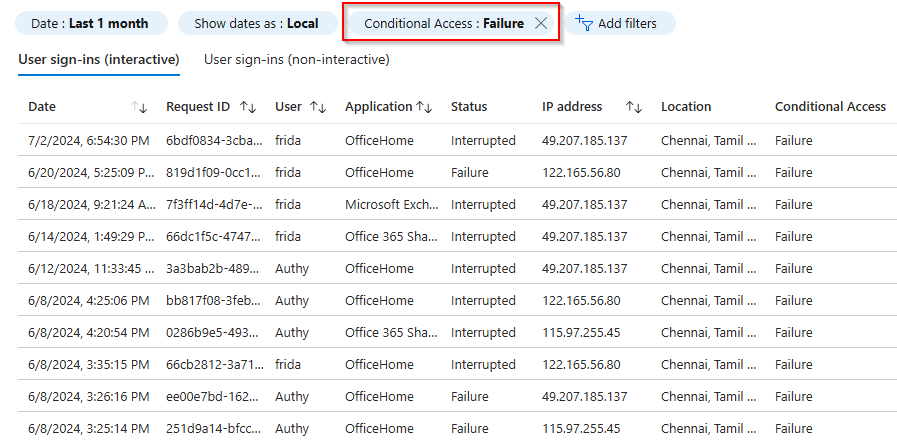The width and height of the screenshot is (897, 443).
Task: Open the Date Last 1 month filter
Action: [89, 23]
